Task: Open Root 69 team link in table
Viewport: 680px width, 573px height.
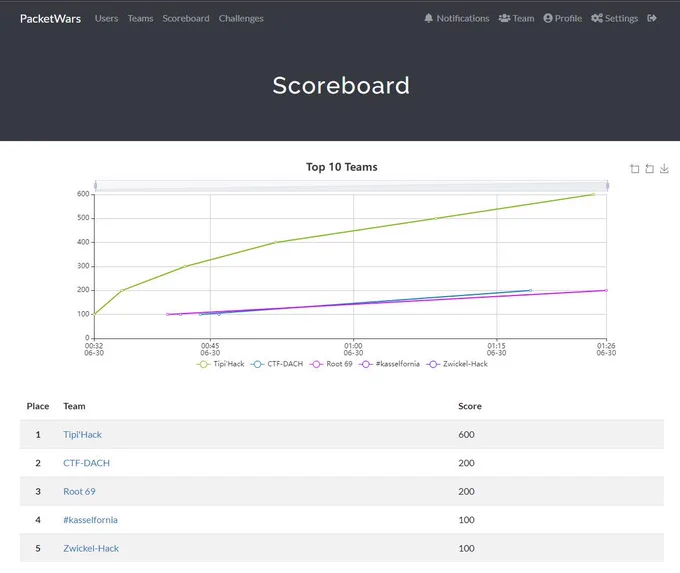Action: click(79, 491)
